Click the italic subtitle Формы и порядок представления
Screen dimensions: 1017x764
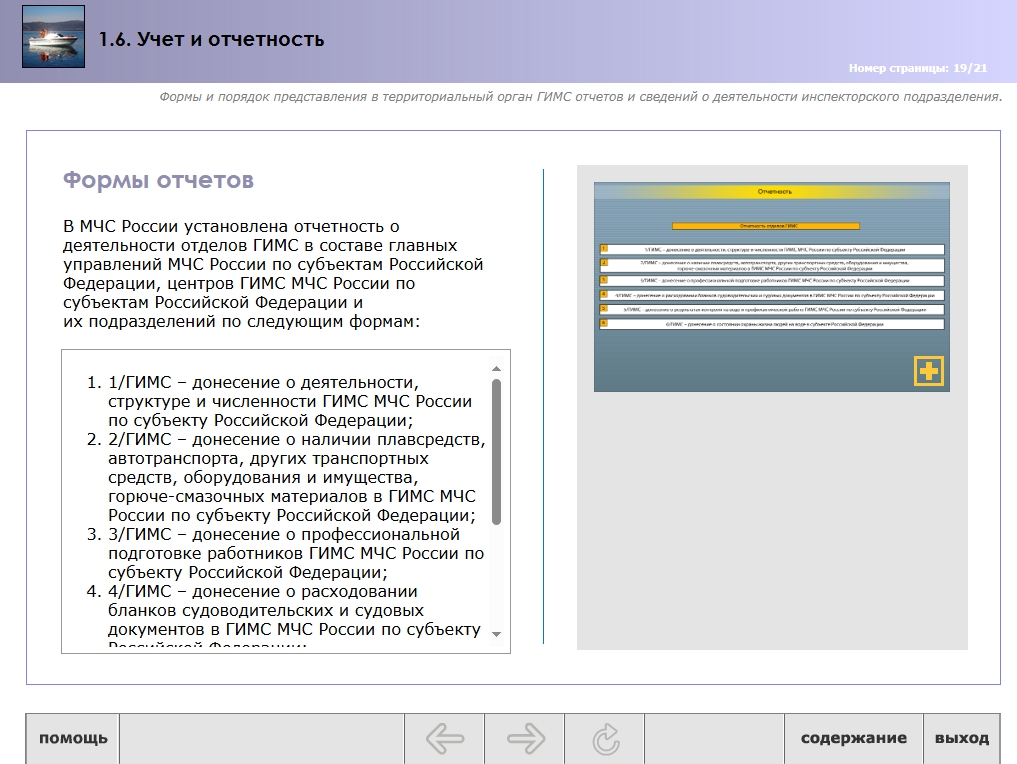tap(580, 97)
